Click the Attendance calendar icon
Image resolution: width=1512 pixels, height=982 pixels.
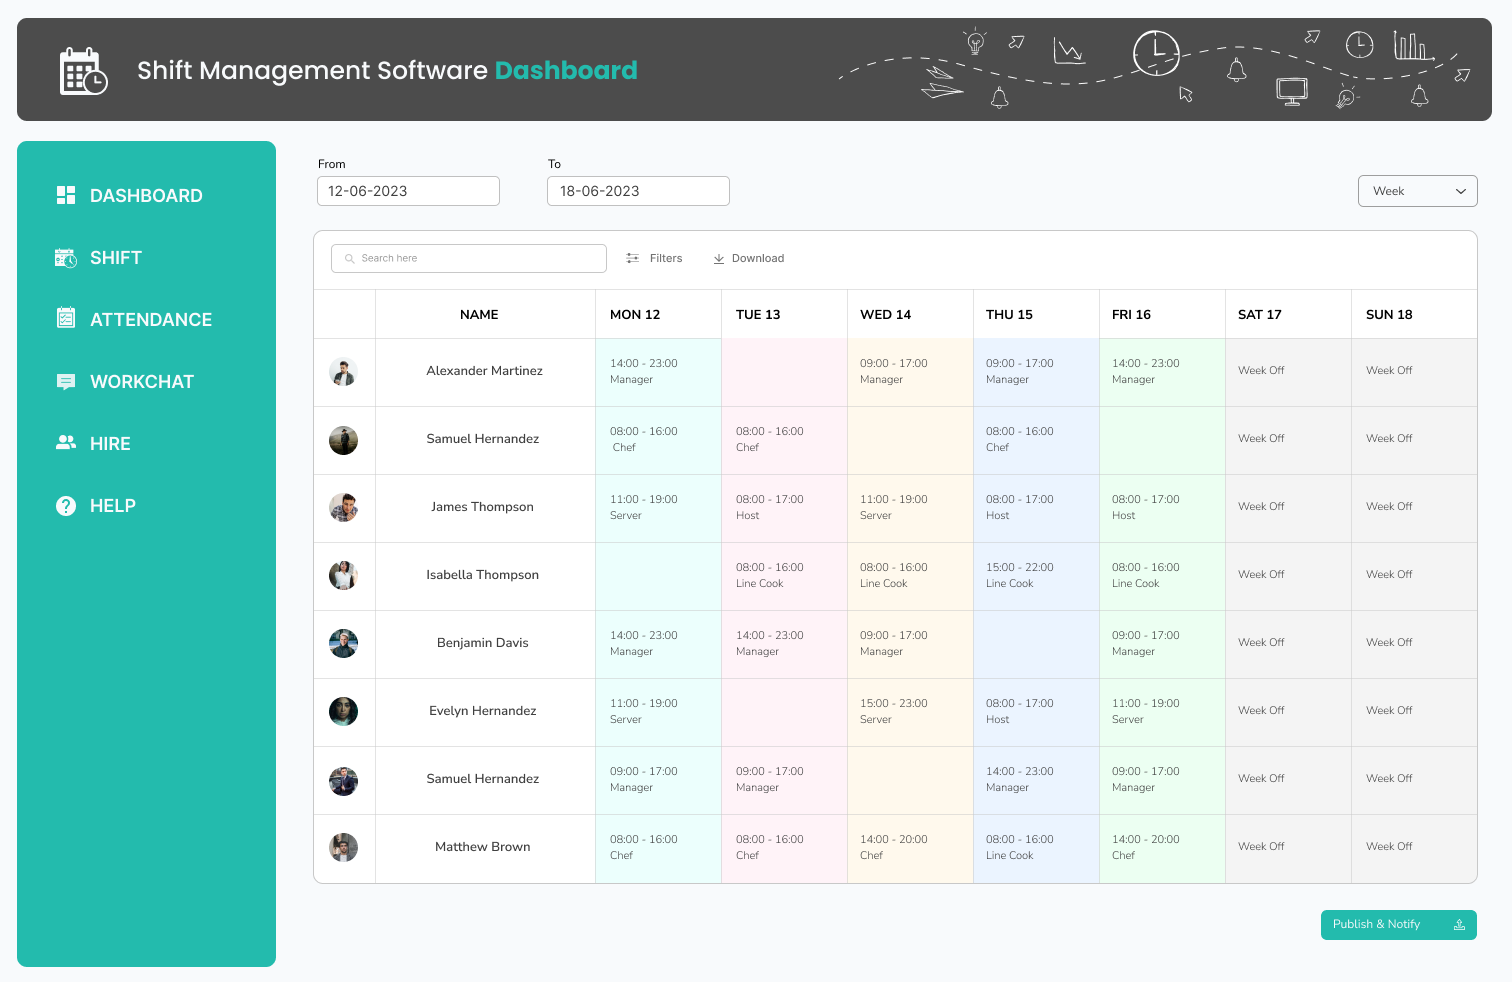point(66,318)
